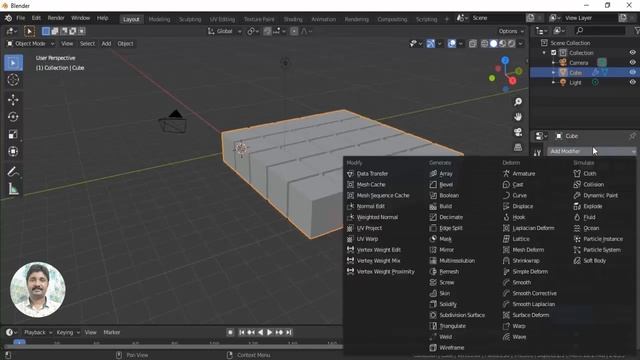Select the Scale tool
Screen dimensions: 640x360
[x=13, y=134]
